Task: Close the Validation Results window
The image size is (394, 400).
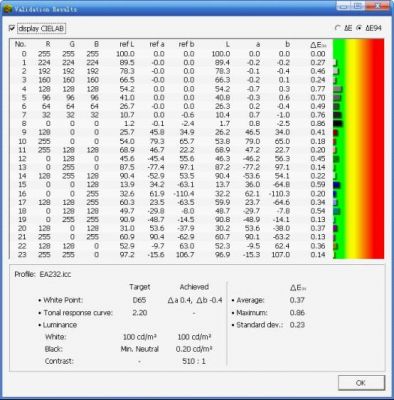Action: pyautogui.click(x=378, y=6)
